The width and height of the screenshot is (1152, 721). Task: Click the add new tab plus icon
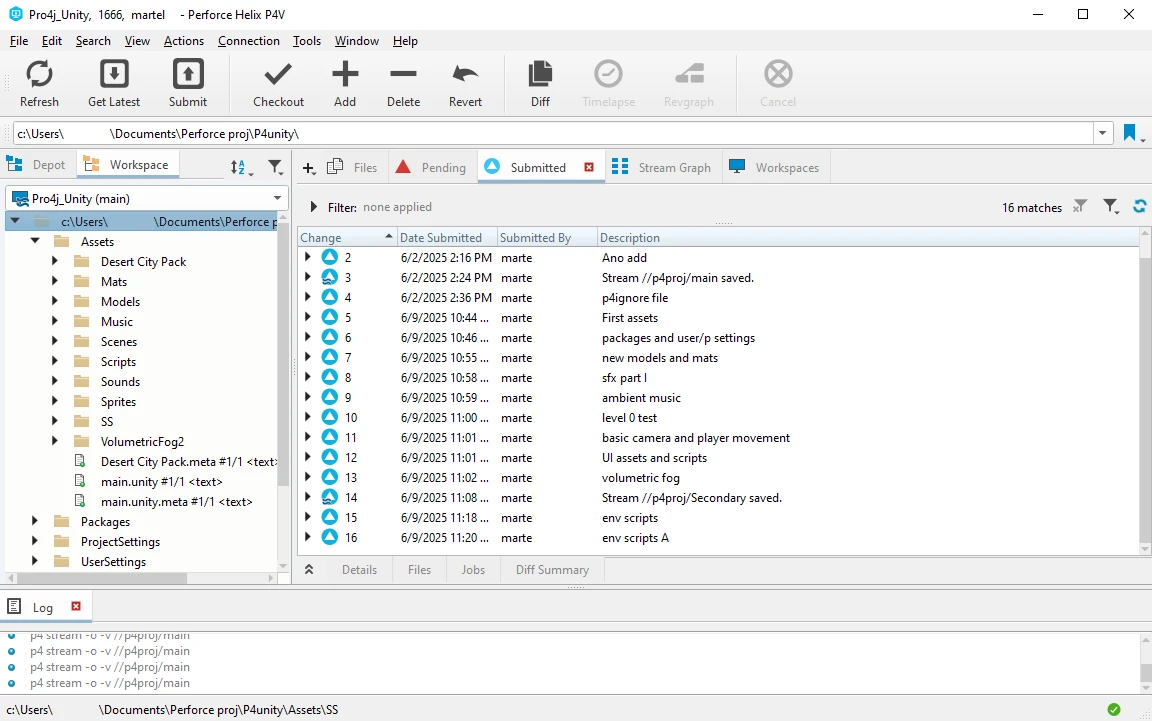tap(309, 168)
